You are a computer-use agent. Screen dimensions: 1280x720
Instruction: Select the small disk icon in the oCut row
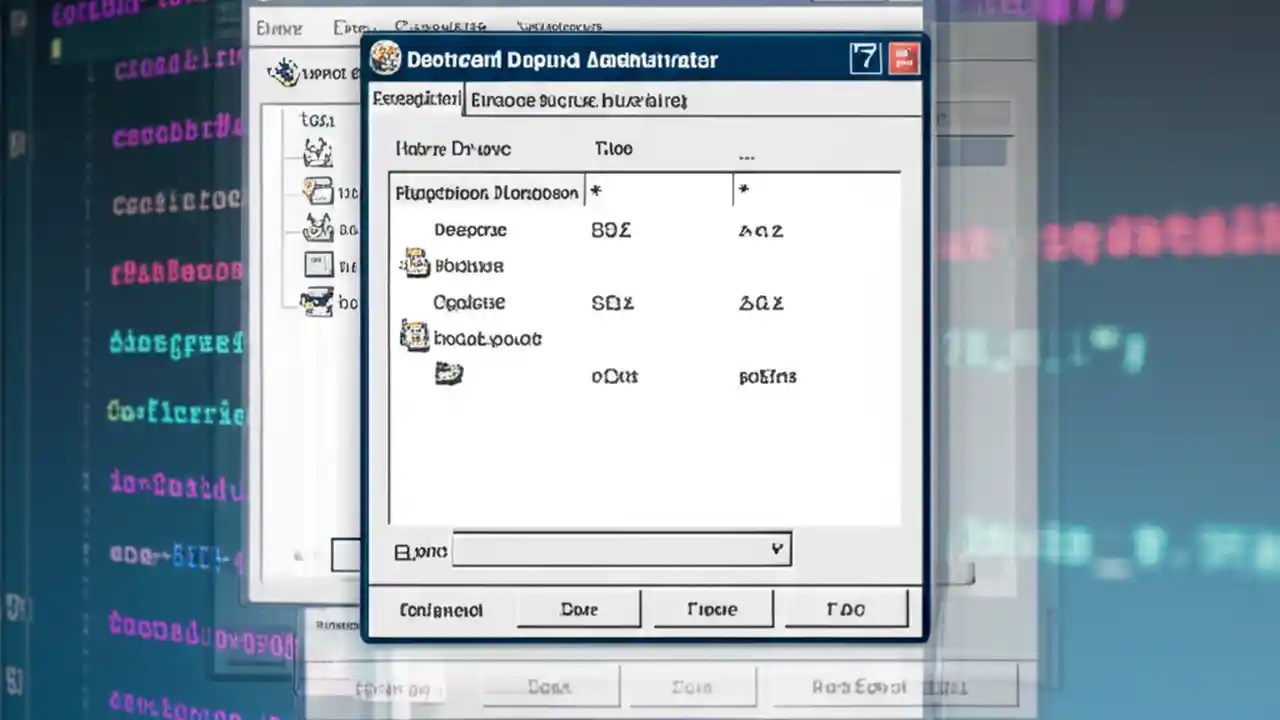click(449, 372)
